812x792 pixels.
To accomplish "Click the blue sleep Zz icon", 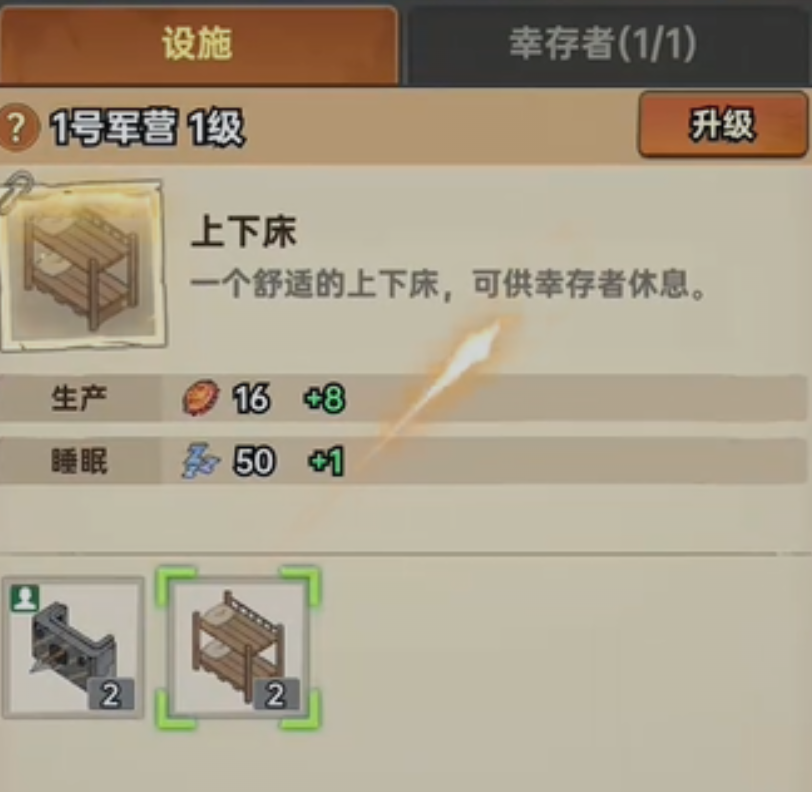I will point(201,460).
